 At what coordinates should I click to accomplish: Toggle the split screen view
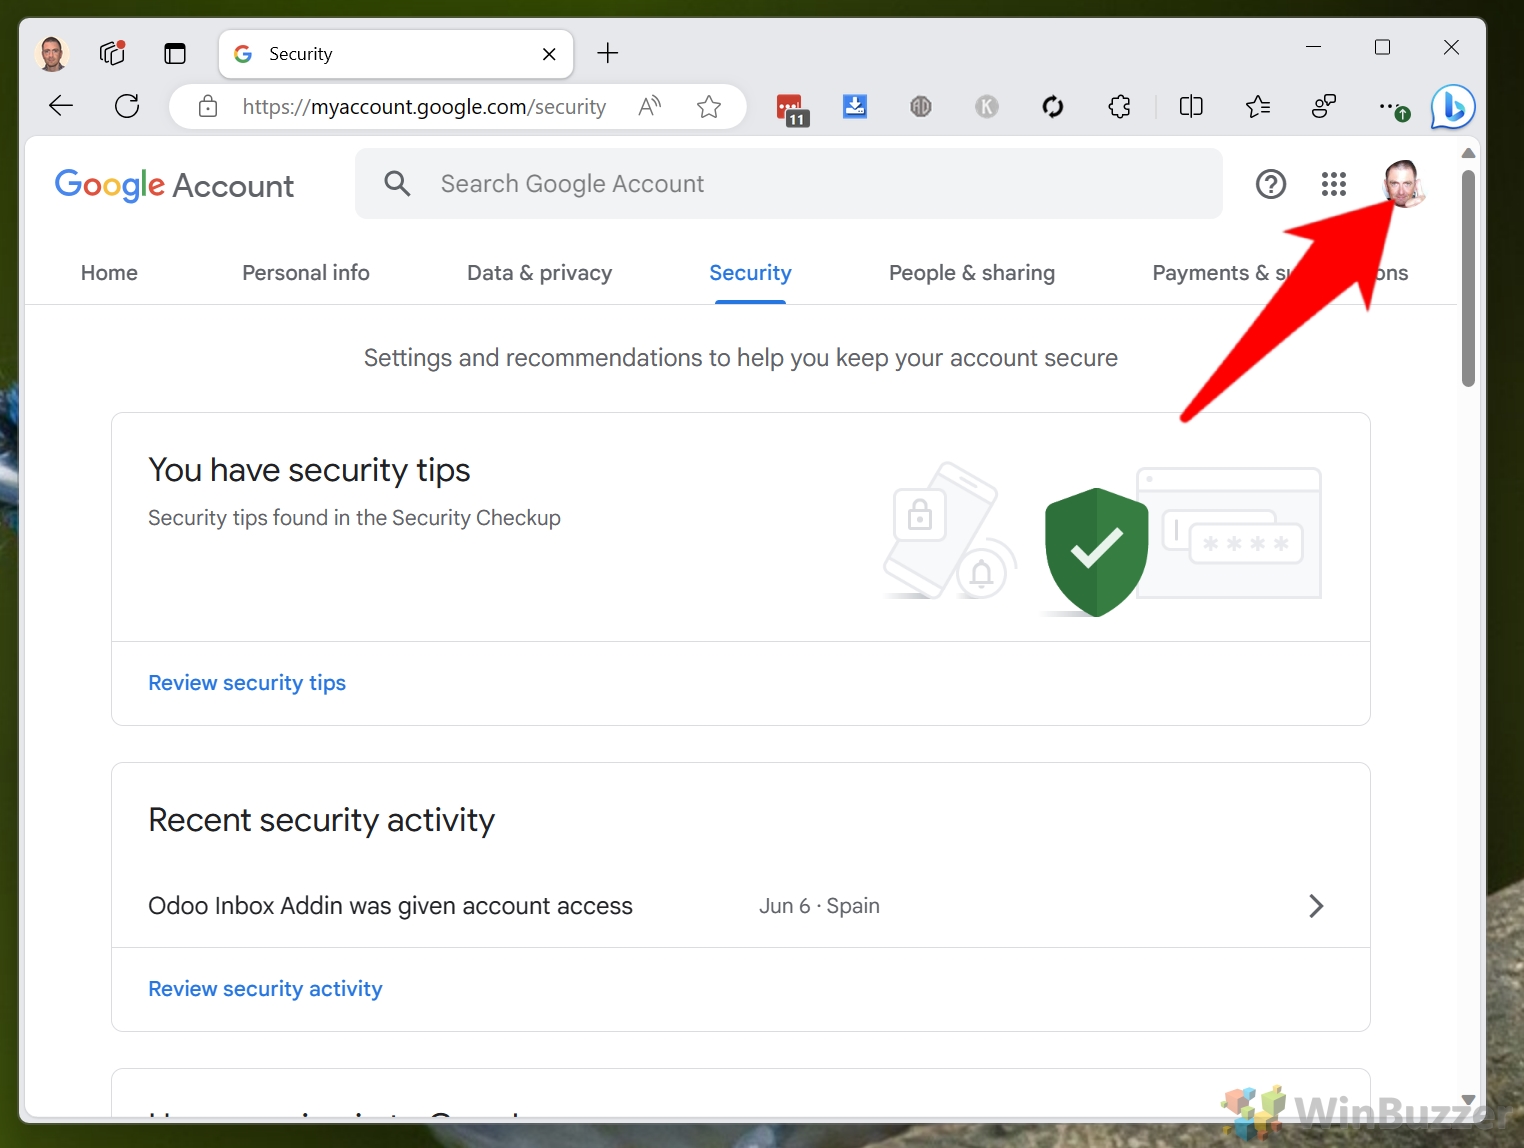coord(1191,106)
